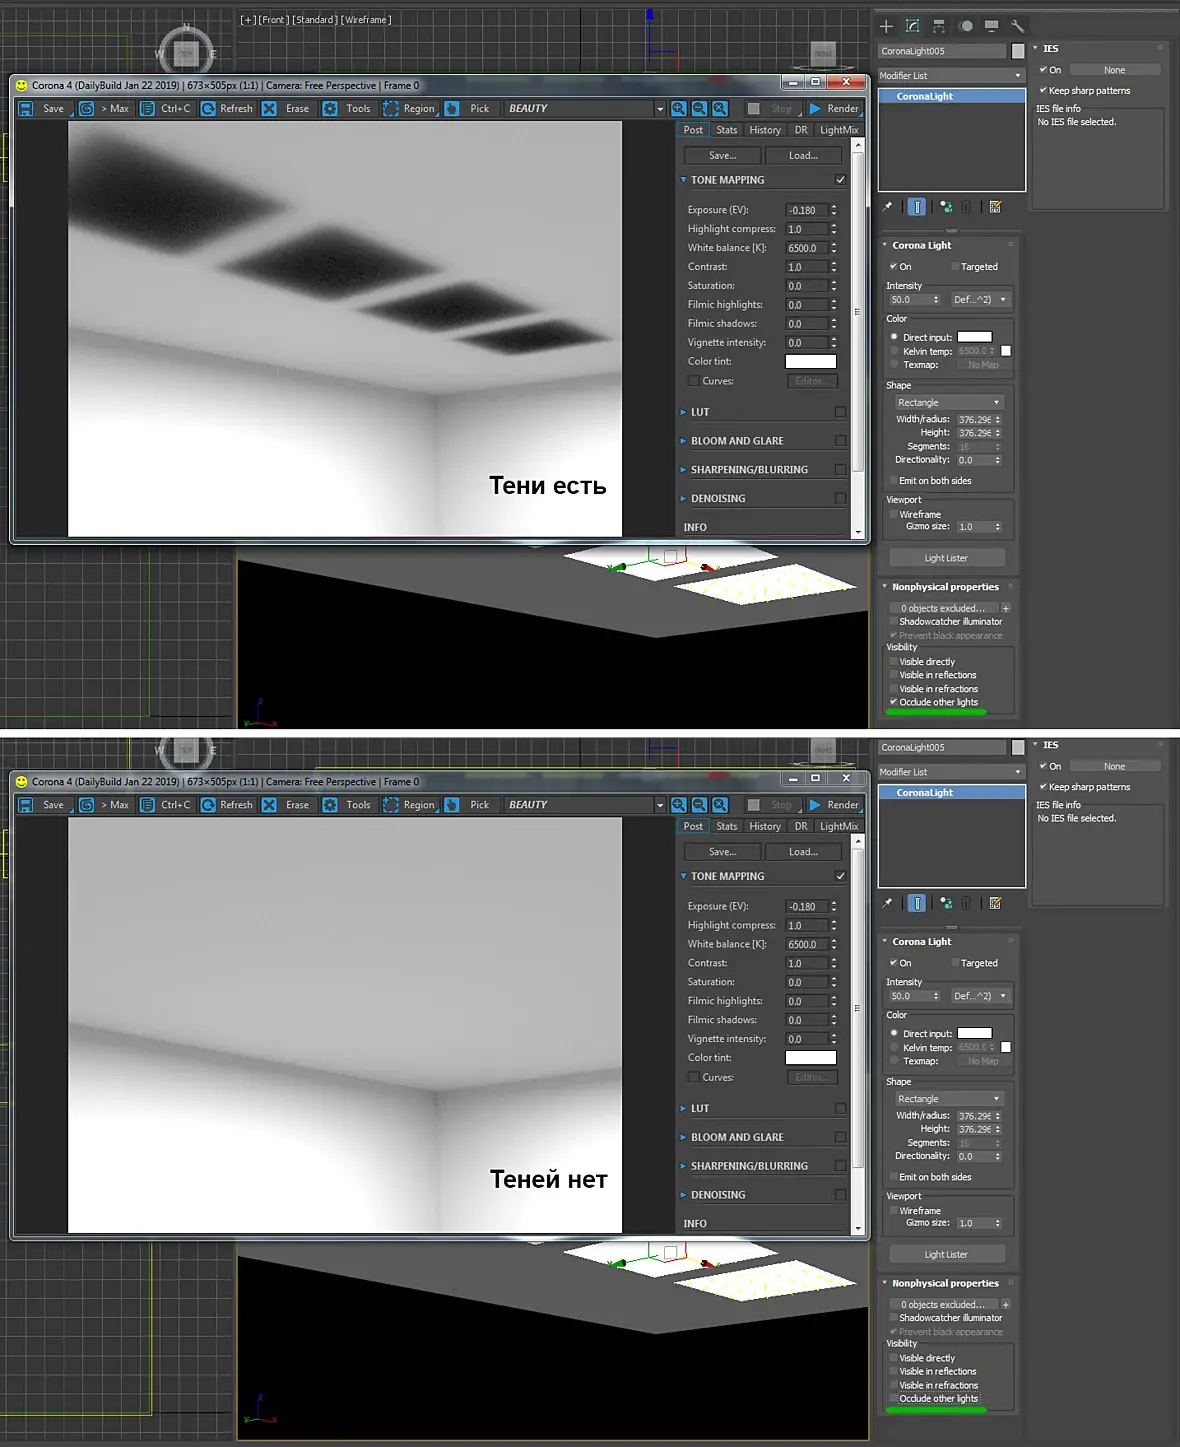Click Pin Stack icon in top screenshot's modifier panel

(887, 207)
